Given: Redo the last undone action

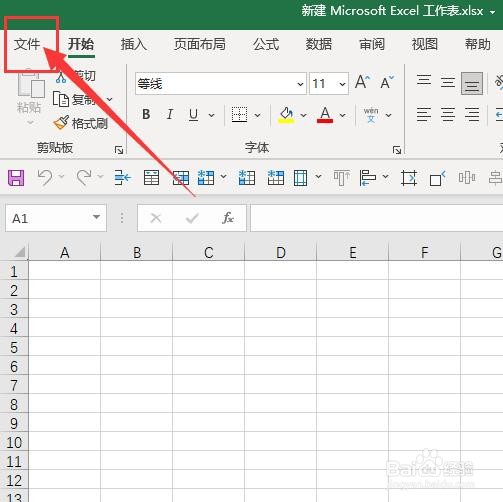Looking at the screenshot, I should pyautogui.click(x=84, y=177).
